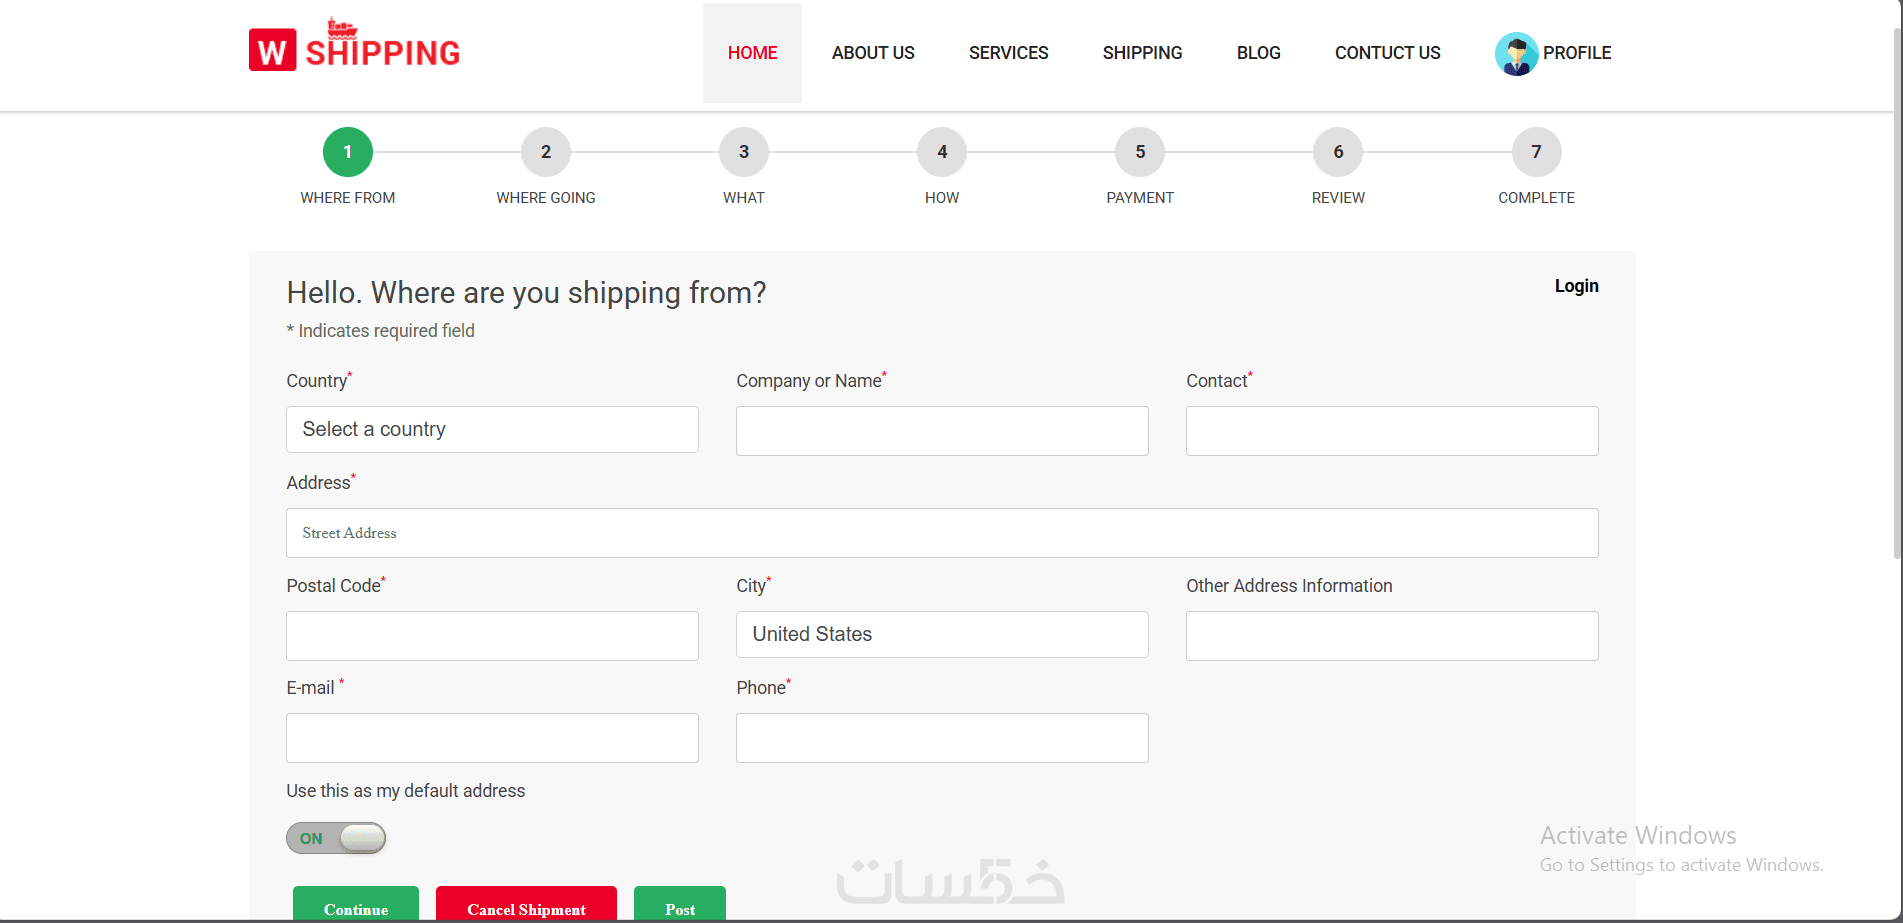Click the green Continue button

coord(356,904)
